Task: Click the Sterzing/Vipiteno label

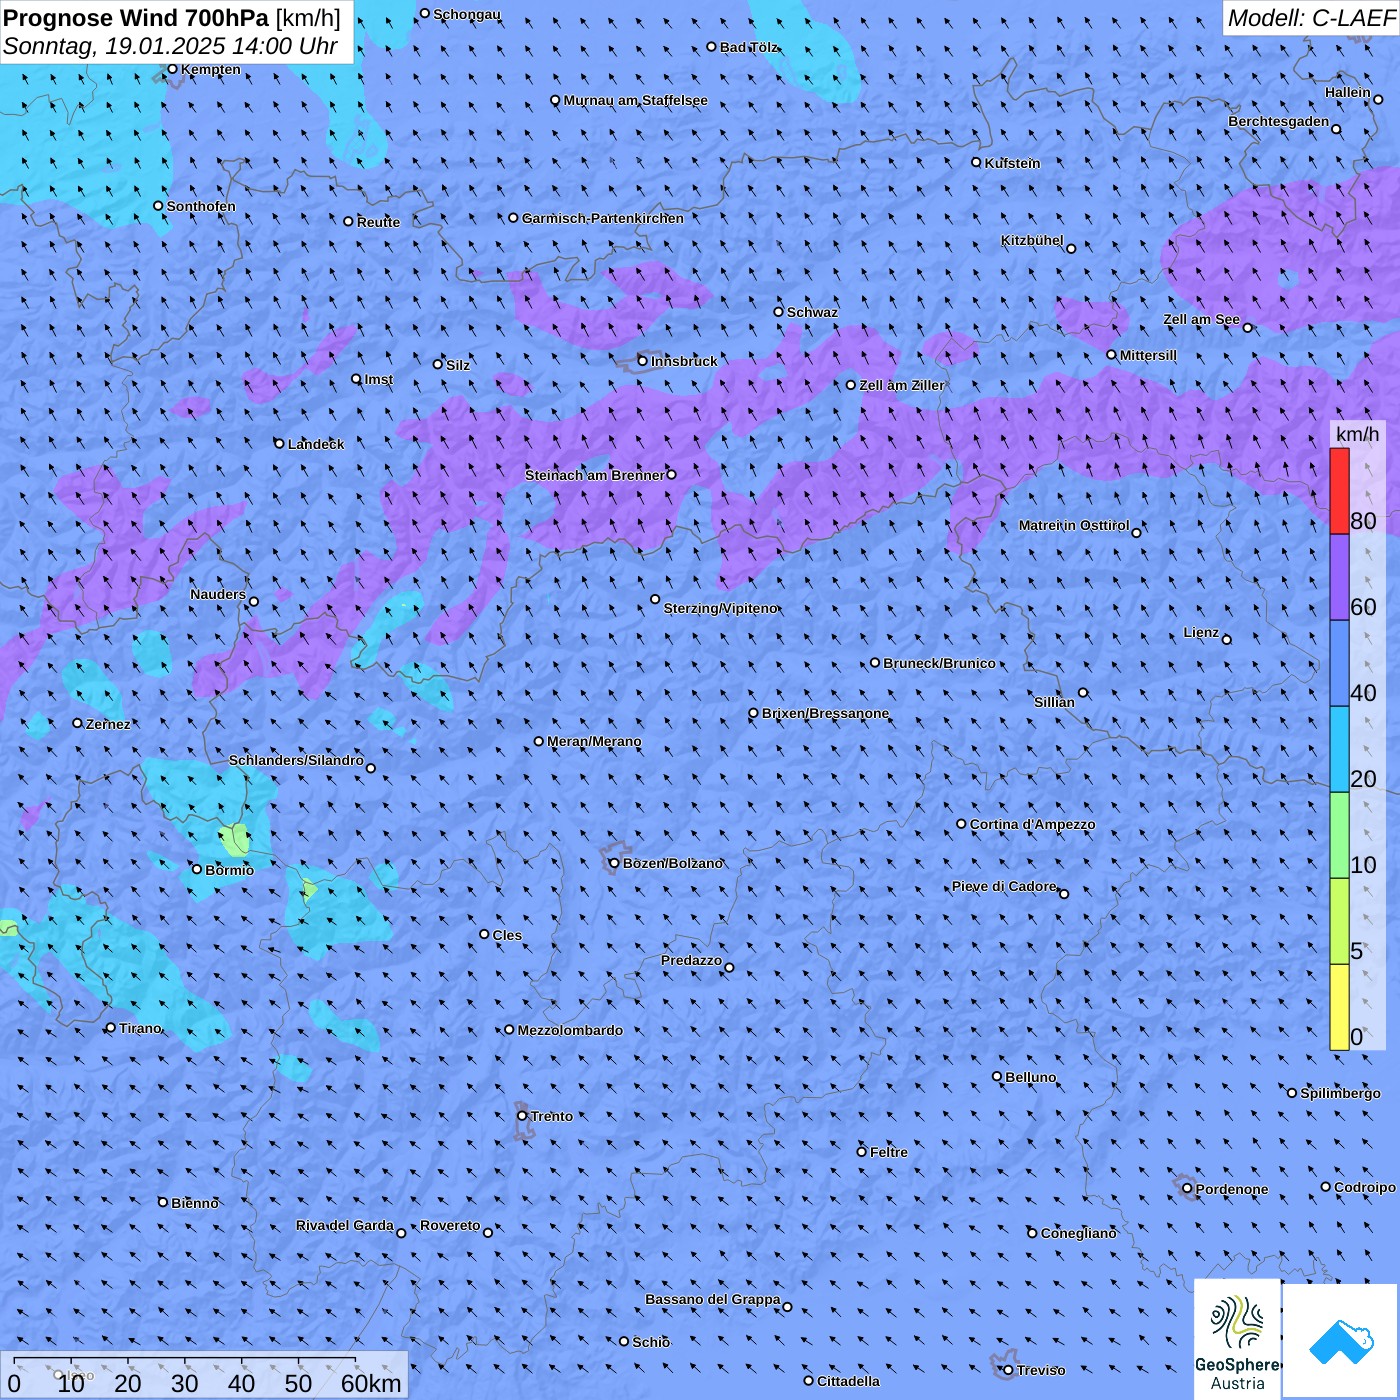Action: (x=720, y=608)
